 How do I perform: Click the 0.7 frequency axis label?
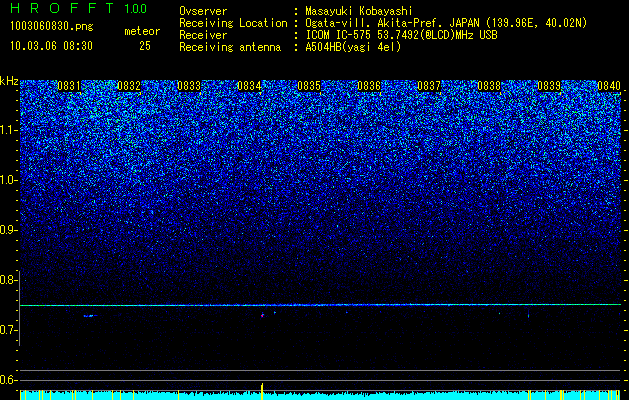(x=9, y=330)
